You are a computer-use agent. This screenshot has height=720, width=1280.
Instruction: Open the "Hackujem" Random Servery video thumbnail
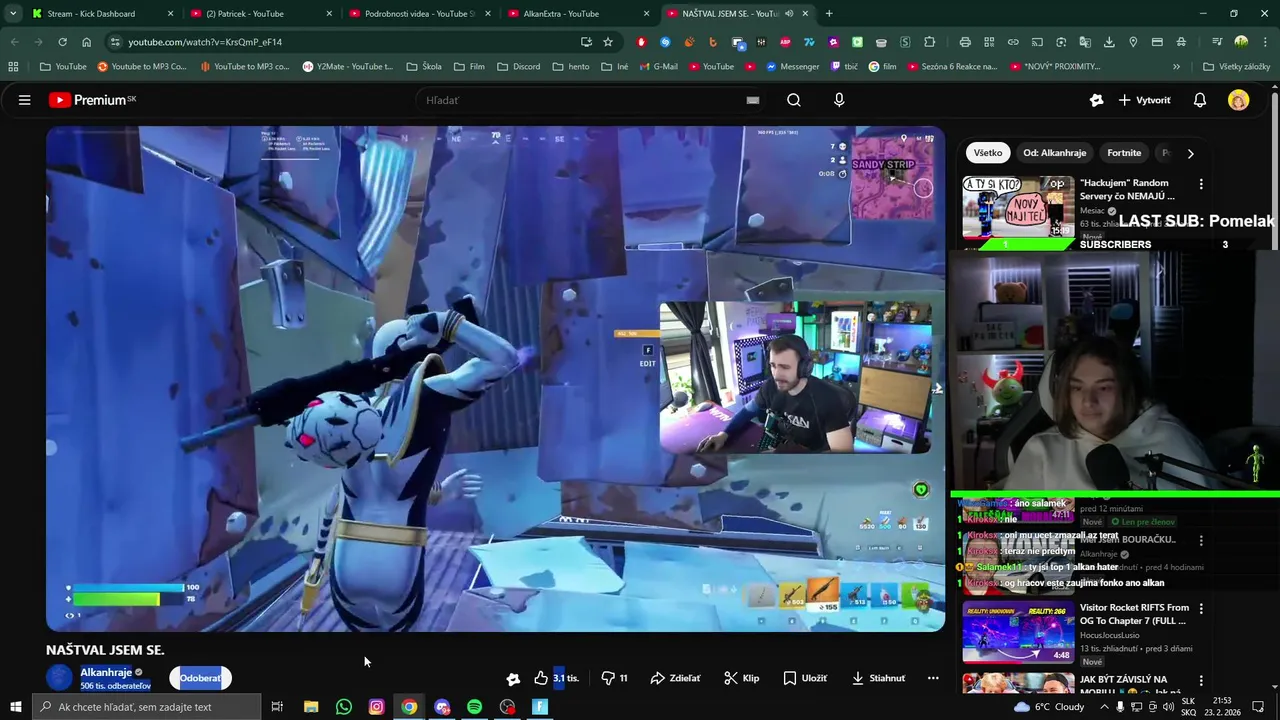coord(1018,207)
